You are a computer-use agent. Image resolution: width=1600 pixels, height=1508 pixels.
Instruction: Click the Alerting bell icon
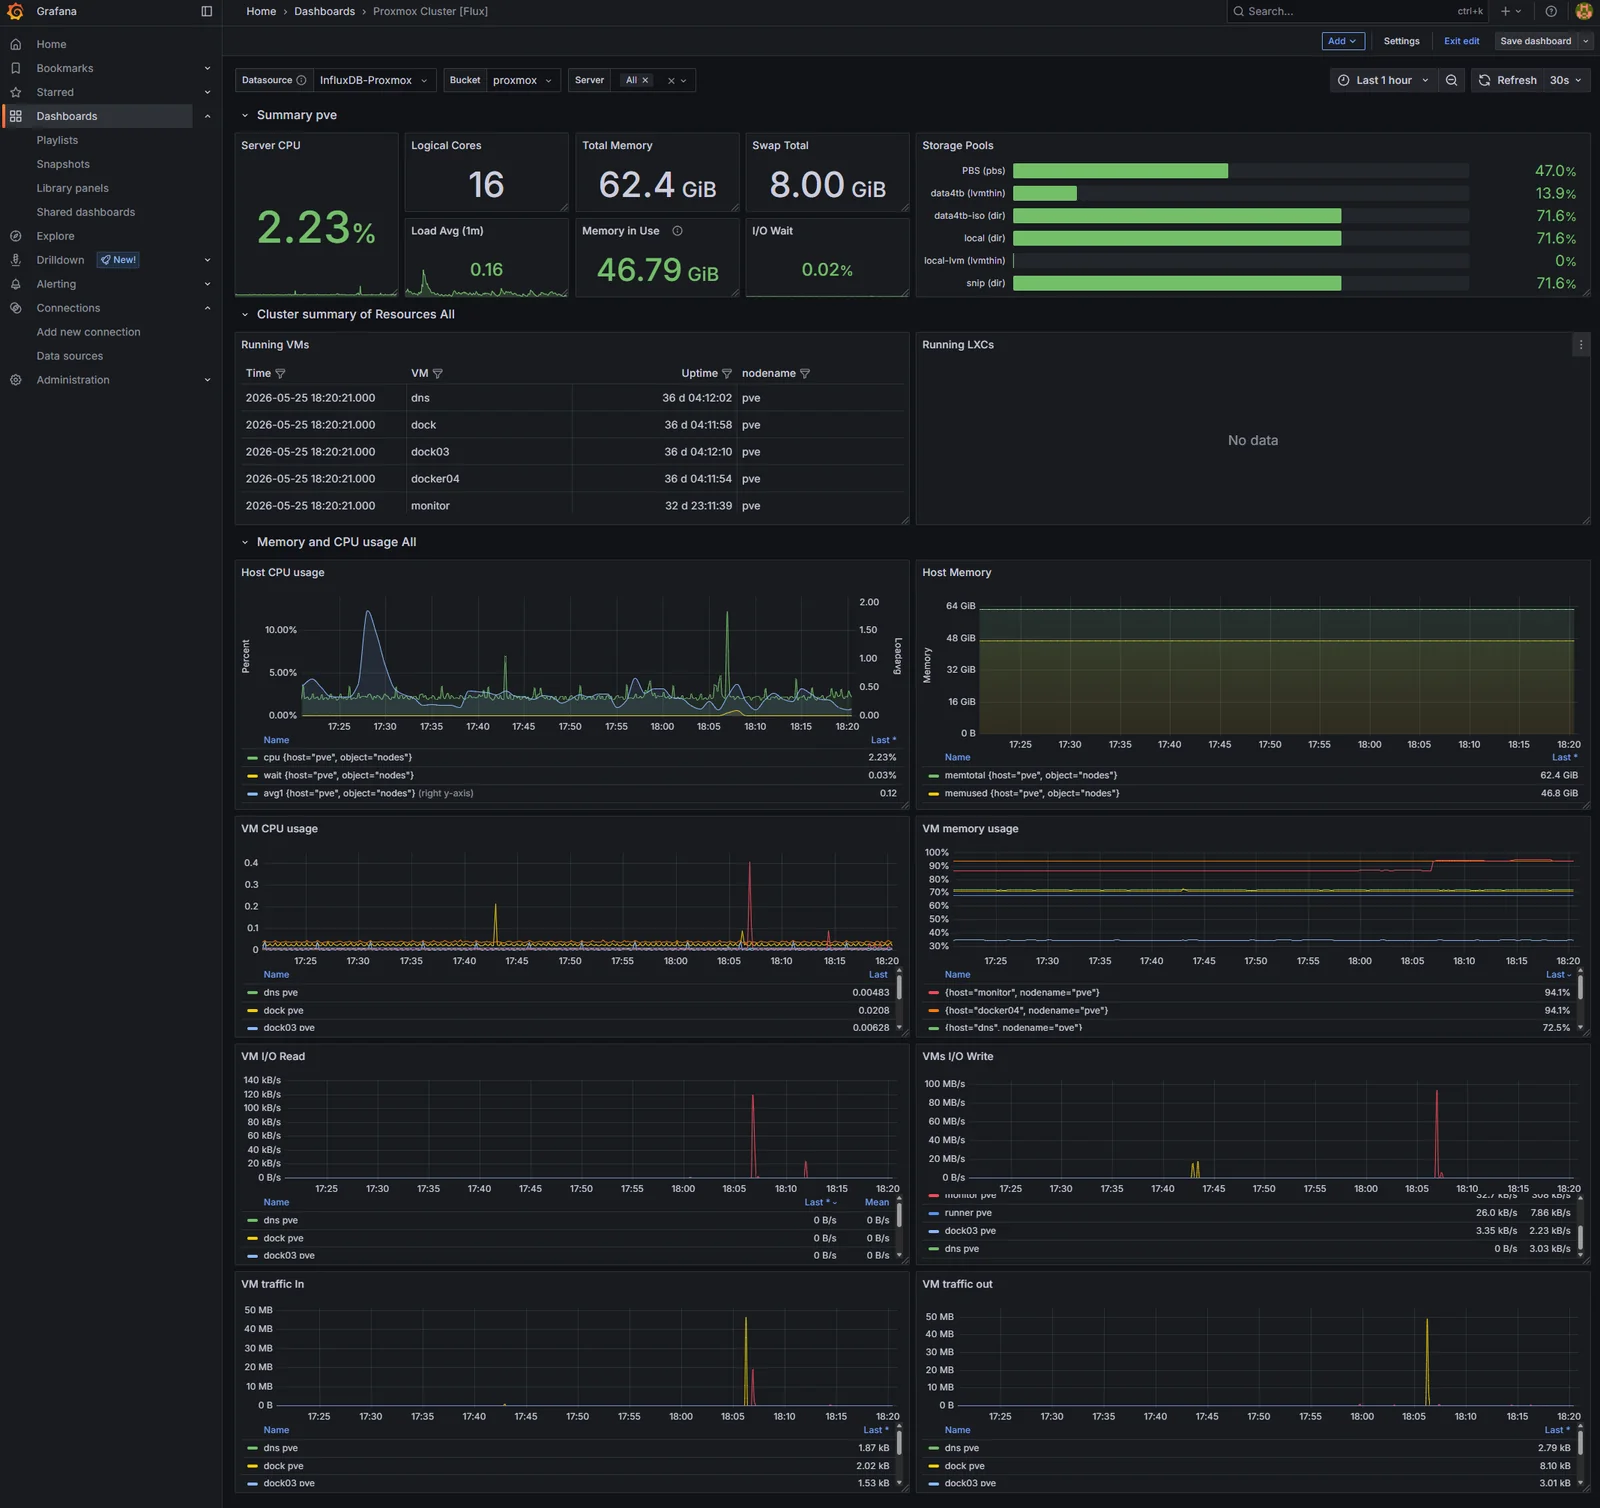tap(15, 284)
